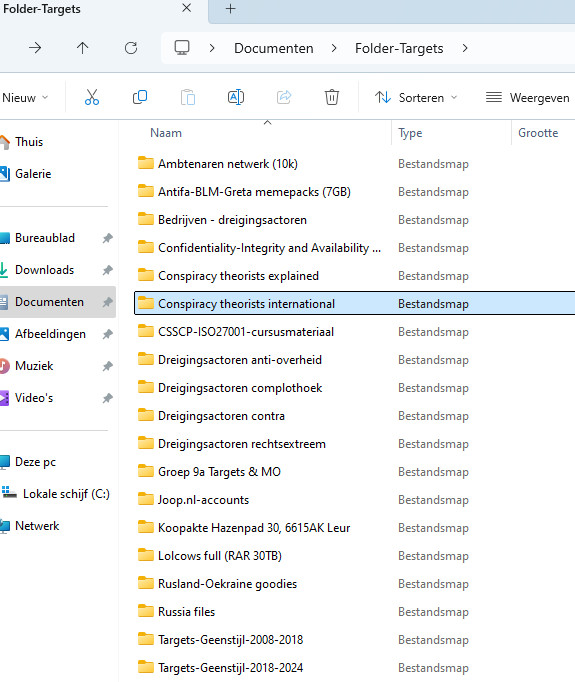
Task: Add a new tab with plus button
Action: (x=231, y=8)
